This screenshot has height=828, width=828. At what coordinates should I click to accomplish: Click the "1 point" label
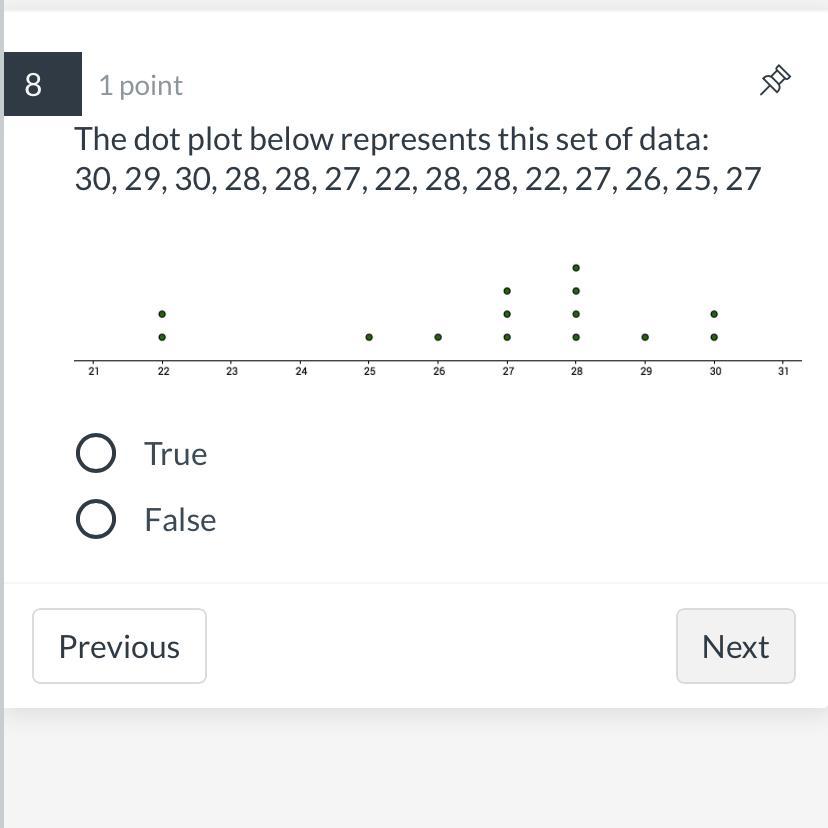(x=141, y=85)
